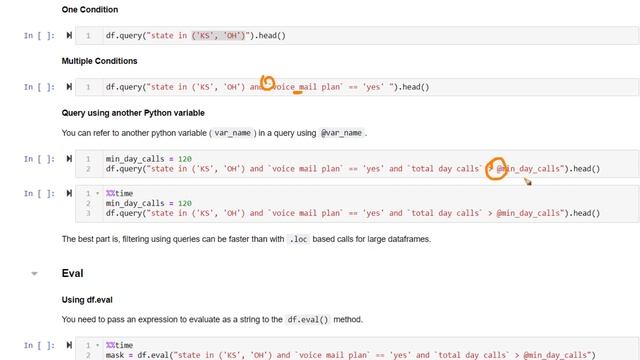Image resolution: width=640 pixels, height=360 pixels.
Task: Click line number 3 in the %%time df.query cell
Action: click(88, 213)
